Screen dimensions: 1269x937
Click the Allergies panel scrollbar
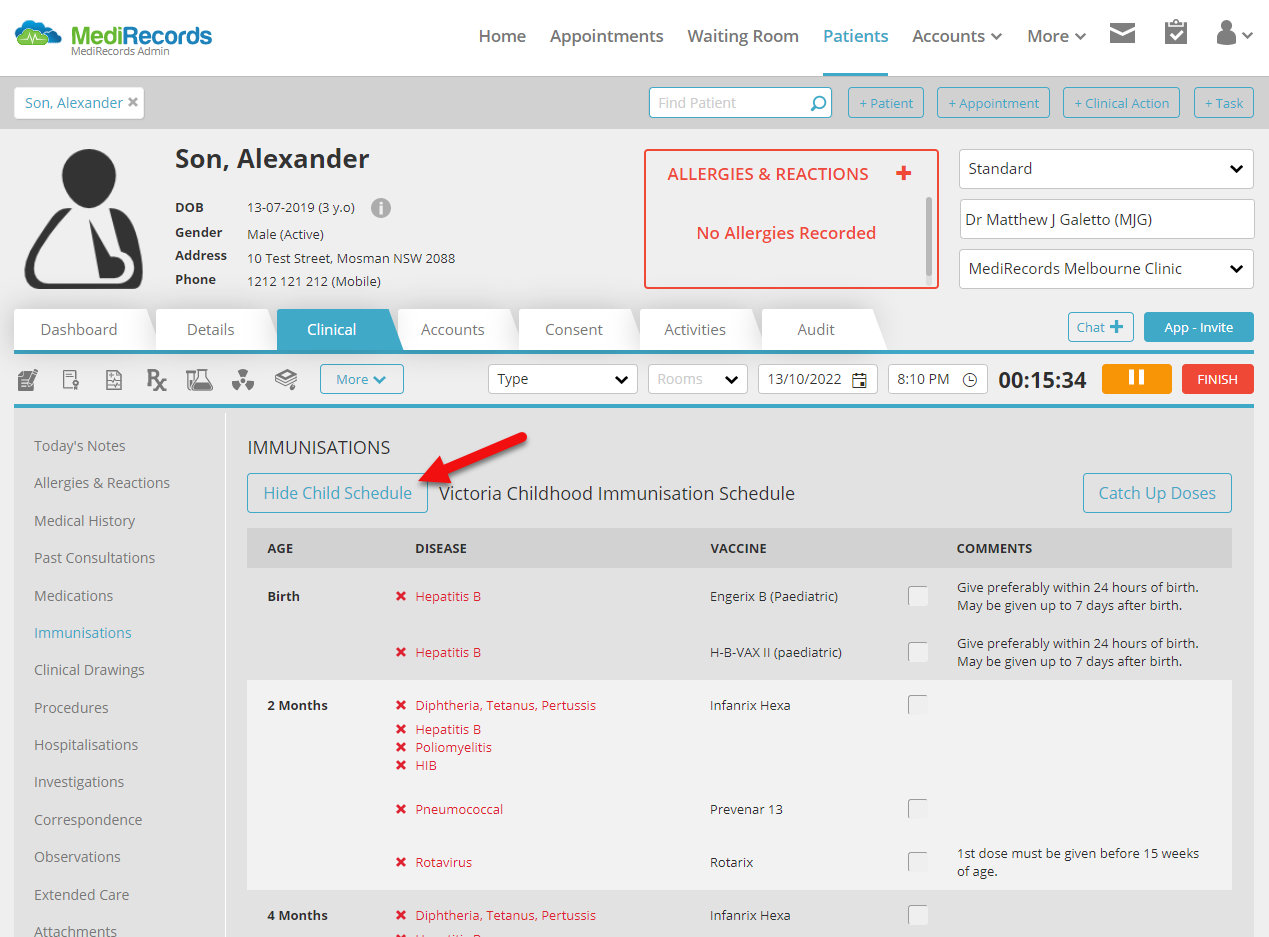coord(929,236)
